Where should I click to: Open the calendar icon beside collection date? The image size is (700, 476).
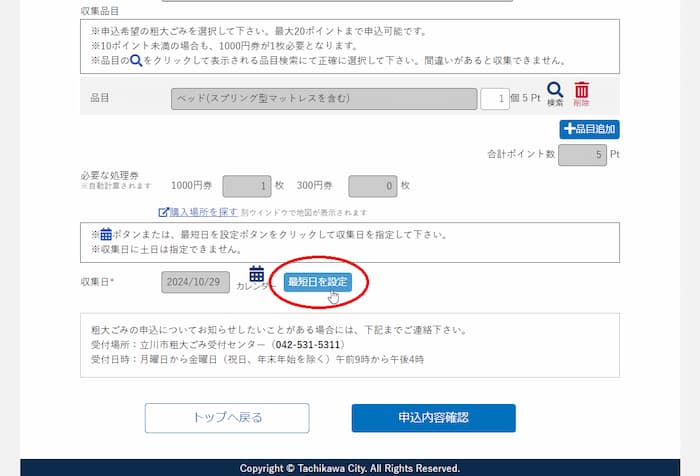click(256, 273)
